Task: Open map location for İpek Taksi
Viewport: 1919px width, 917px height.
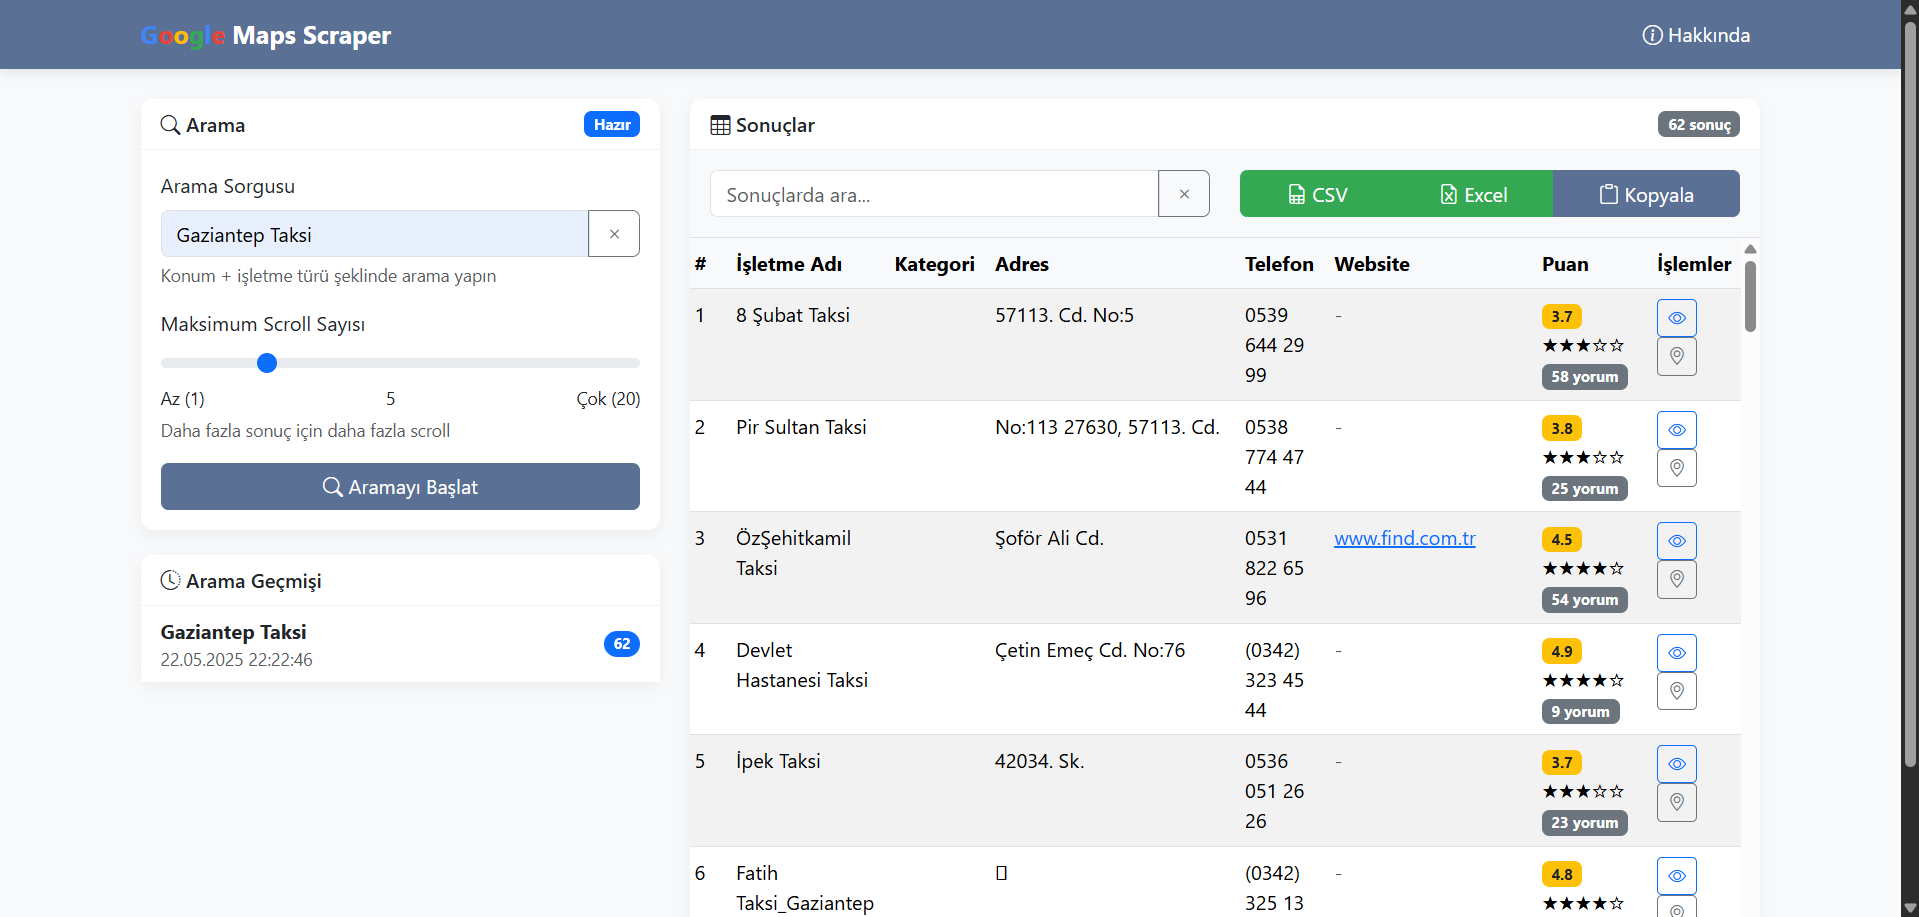Action: point(1676,802)
